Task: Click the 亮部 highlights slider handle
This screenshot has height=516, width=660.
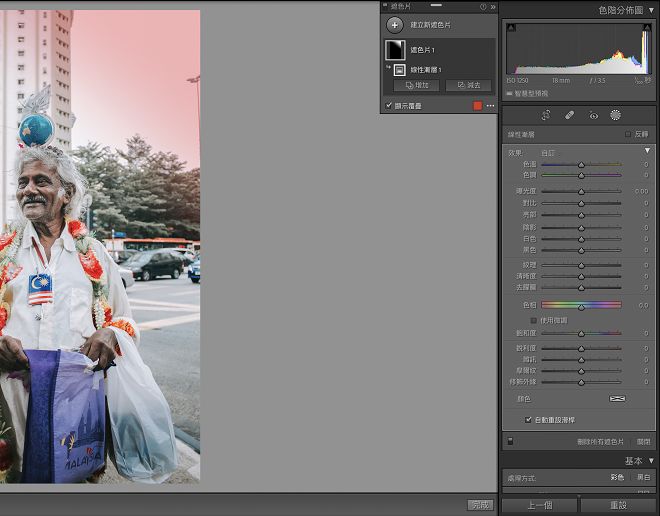Action: 581,215
